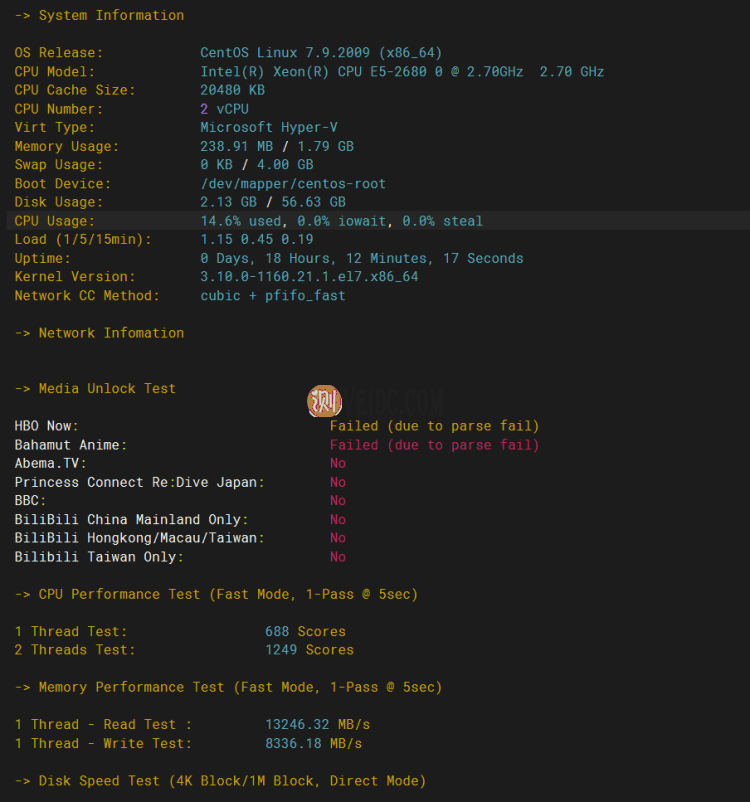
Task: Click the Uptime label
Action: 42,258
